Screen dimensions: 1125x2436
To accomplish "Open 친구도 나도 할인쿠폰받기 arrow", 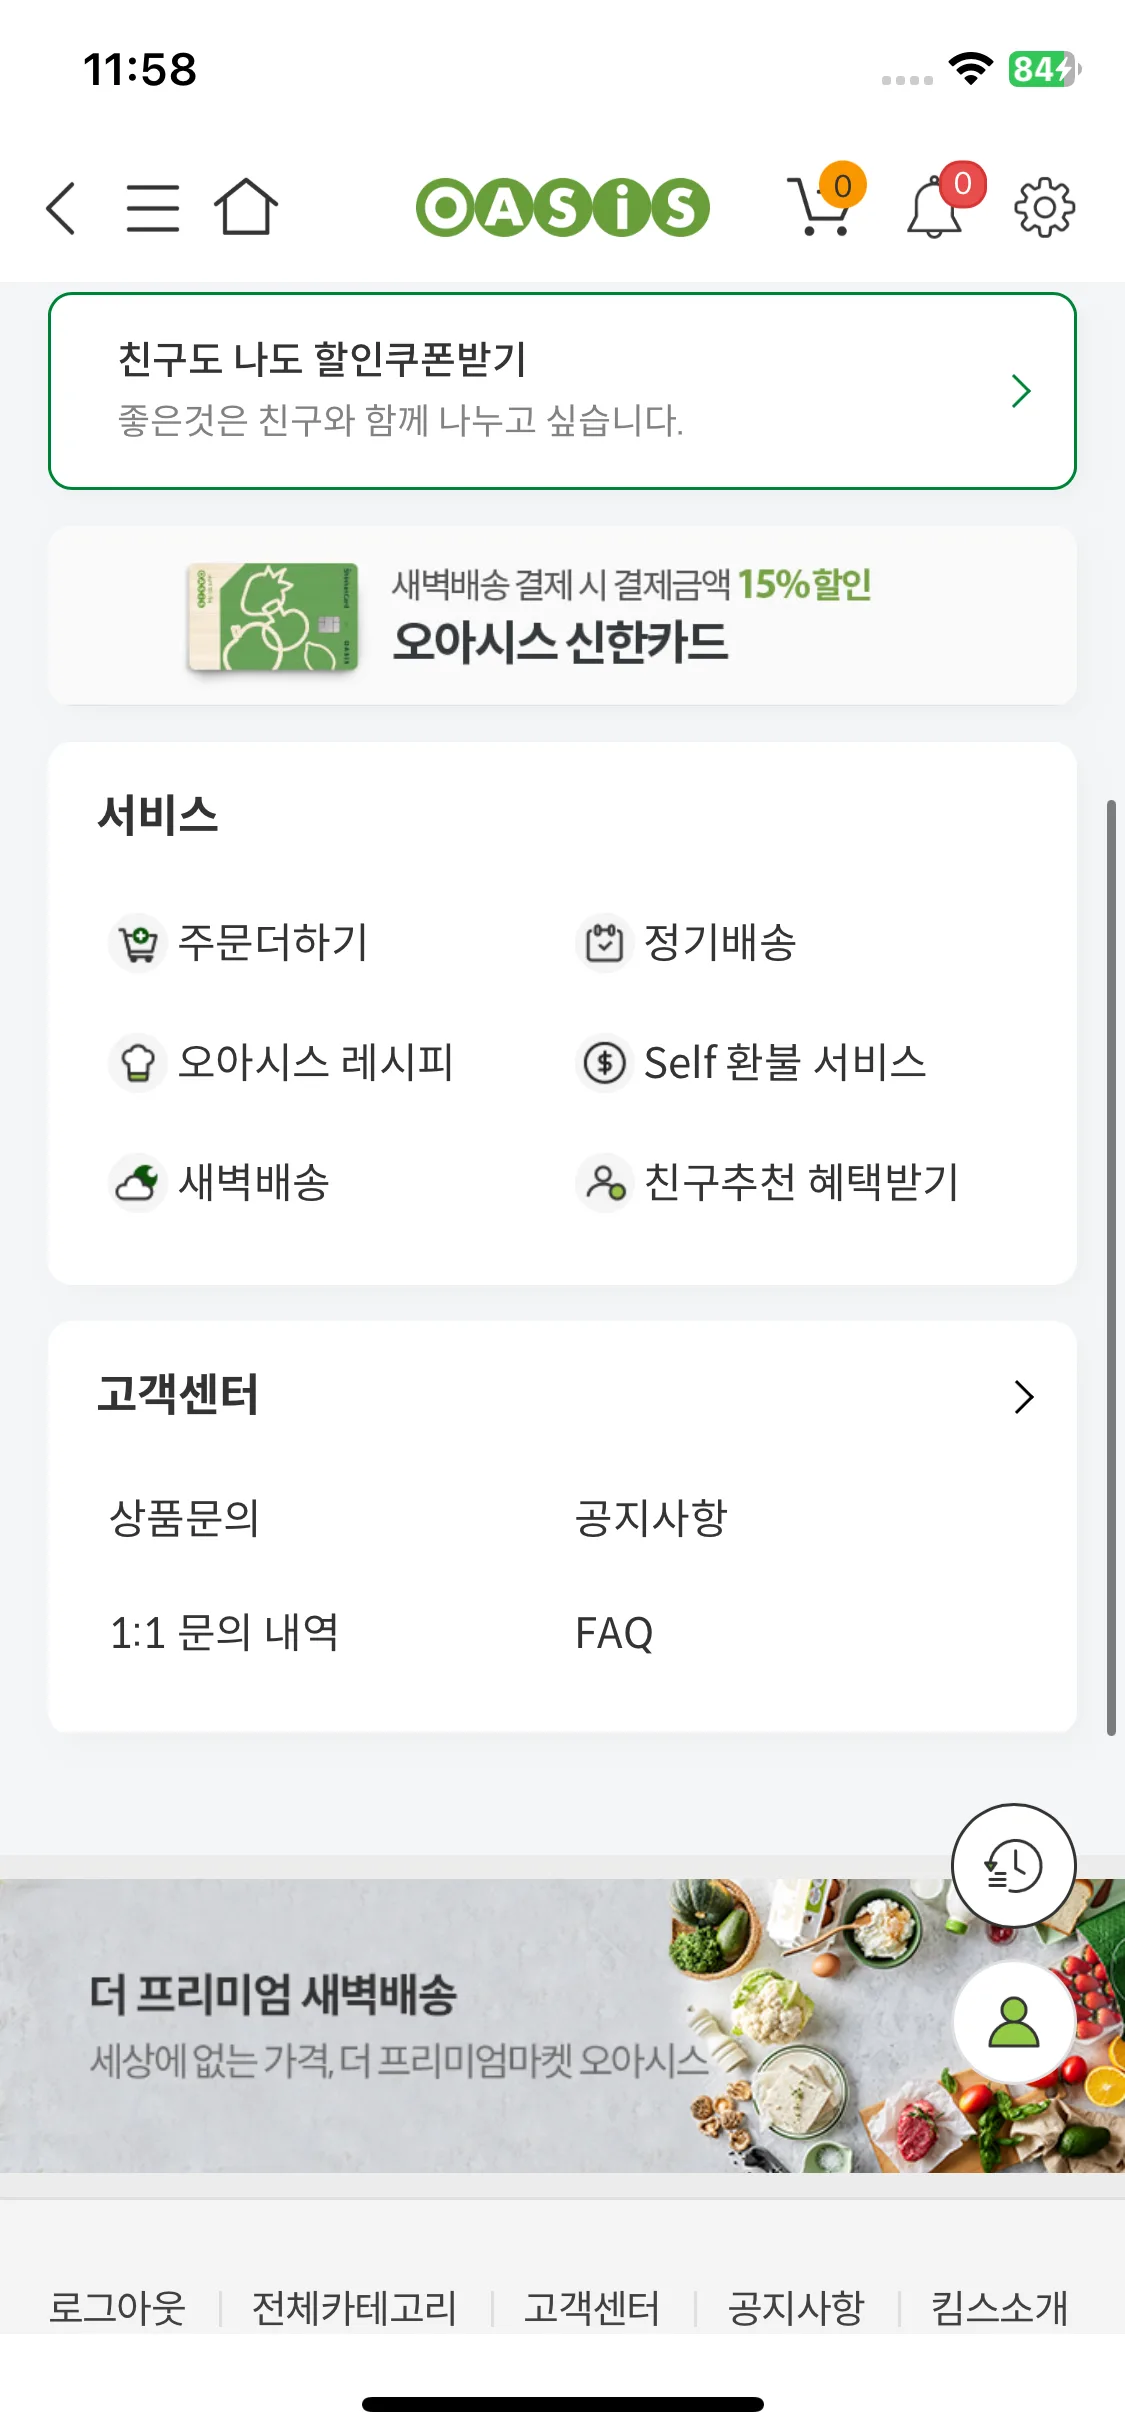I will (x=1020, y=391).
